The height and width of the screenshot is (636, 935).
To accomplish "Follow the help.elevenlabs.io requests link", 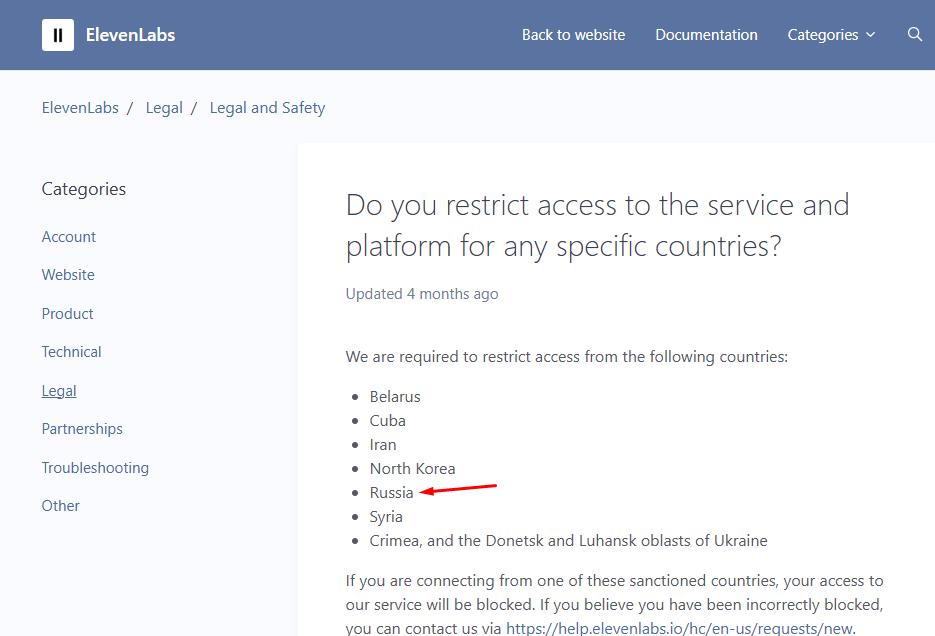I will [x=680, y=628].
